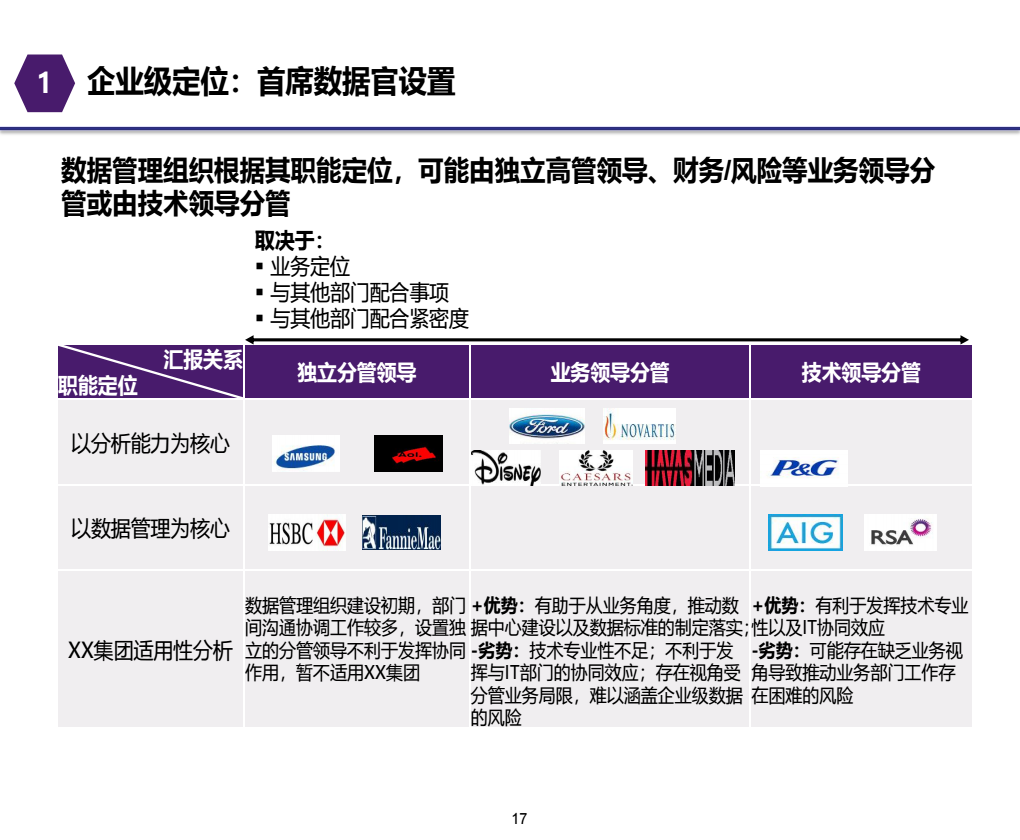The width and height of the screenshot is (1020, 840).
Task: Select the Fannie Mae logo
Action: (401, 533)
